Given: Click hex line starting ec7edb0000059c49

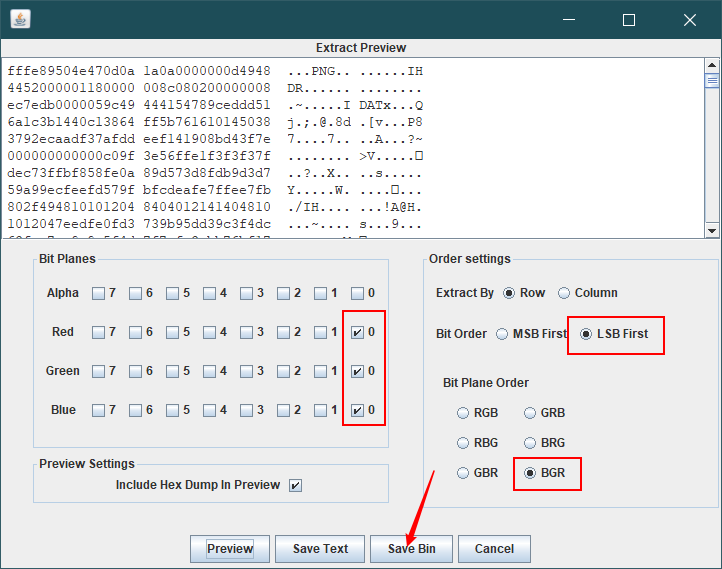Looking at the screenshot, I should point(215,105).
